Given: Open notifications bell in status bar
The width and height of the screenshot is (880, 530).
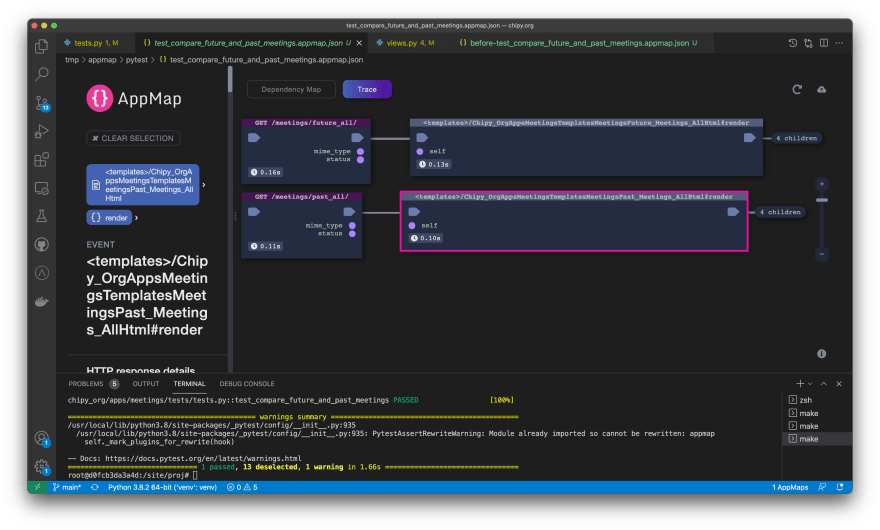Looking at the screenshot, I should (840, 487).
